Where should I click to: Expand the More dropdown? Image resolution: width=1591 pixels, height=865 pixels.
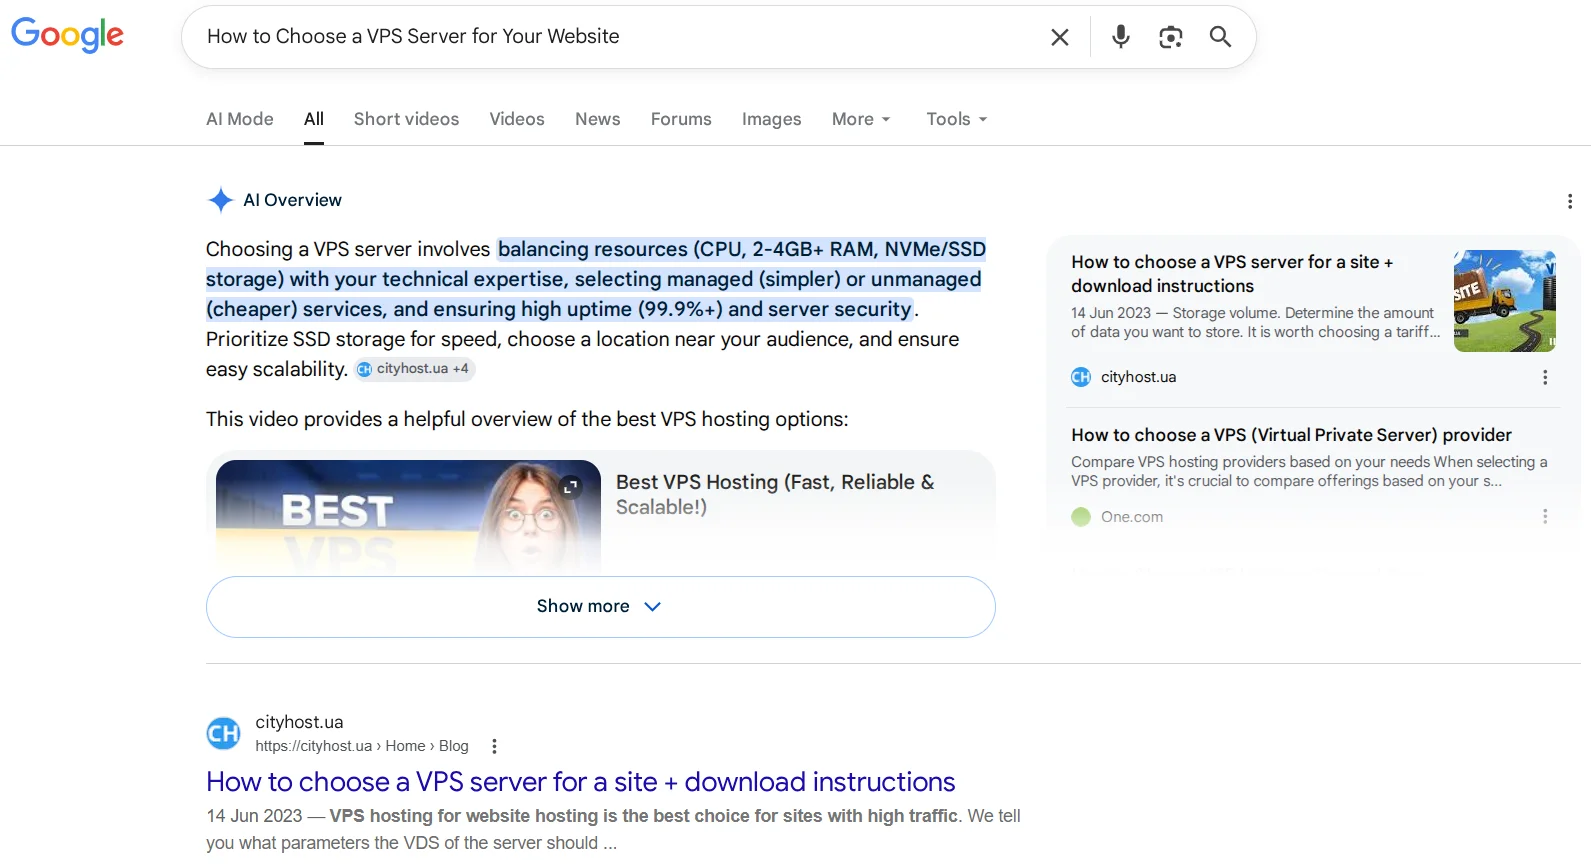tap(861, 119)
